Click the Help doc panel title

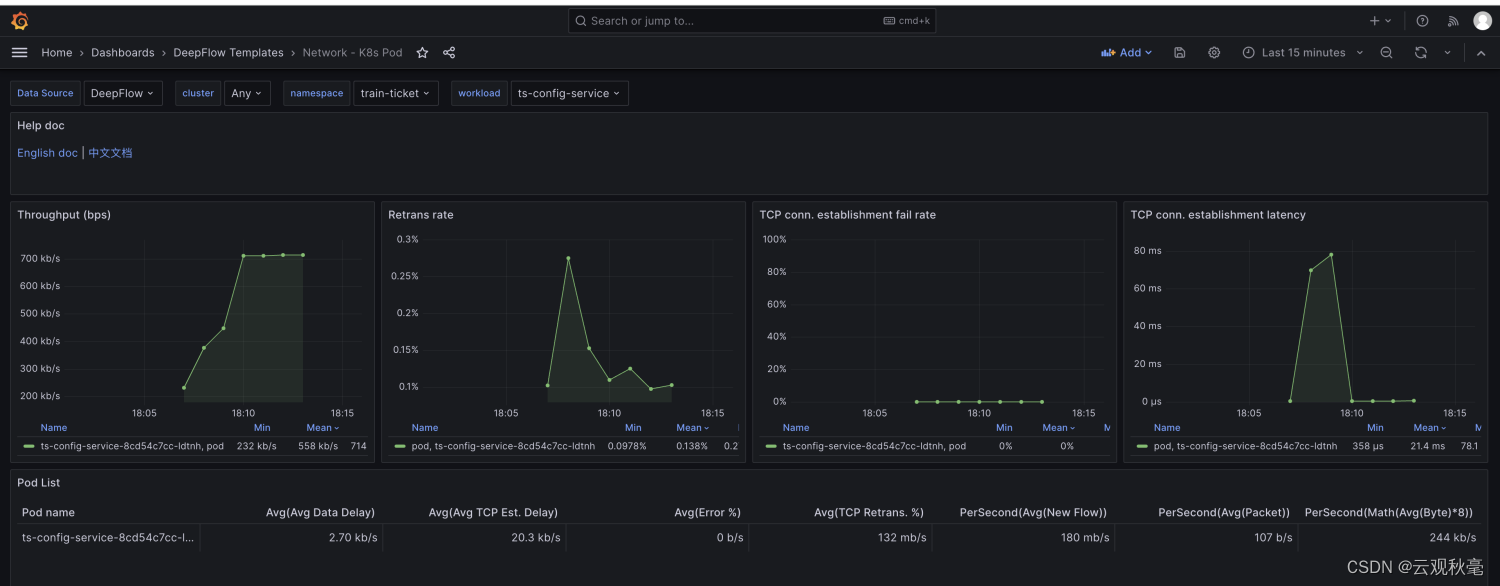[41, 126]
